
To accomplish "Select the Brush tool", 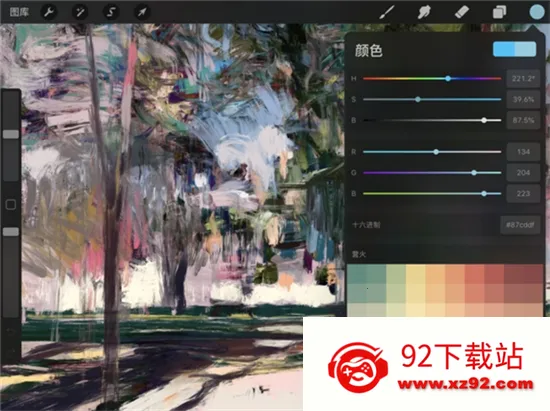I will point(387,12).
